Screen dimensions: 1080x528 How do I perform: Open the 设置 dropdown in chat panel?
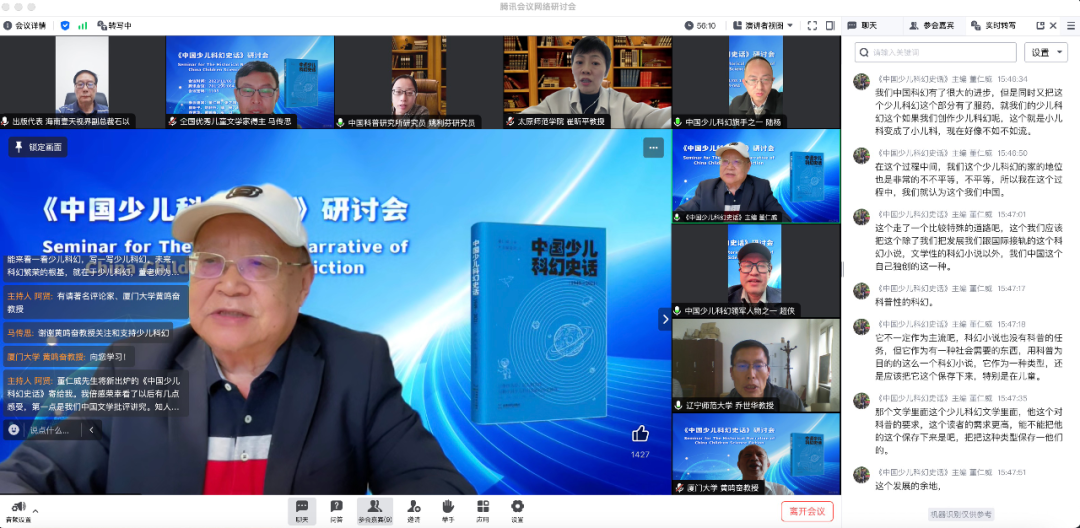1047,52
